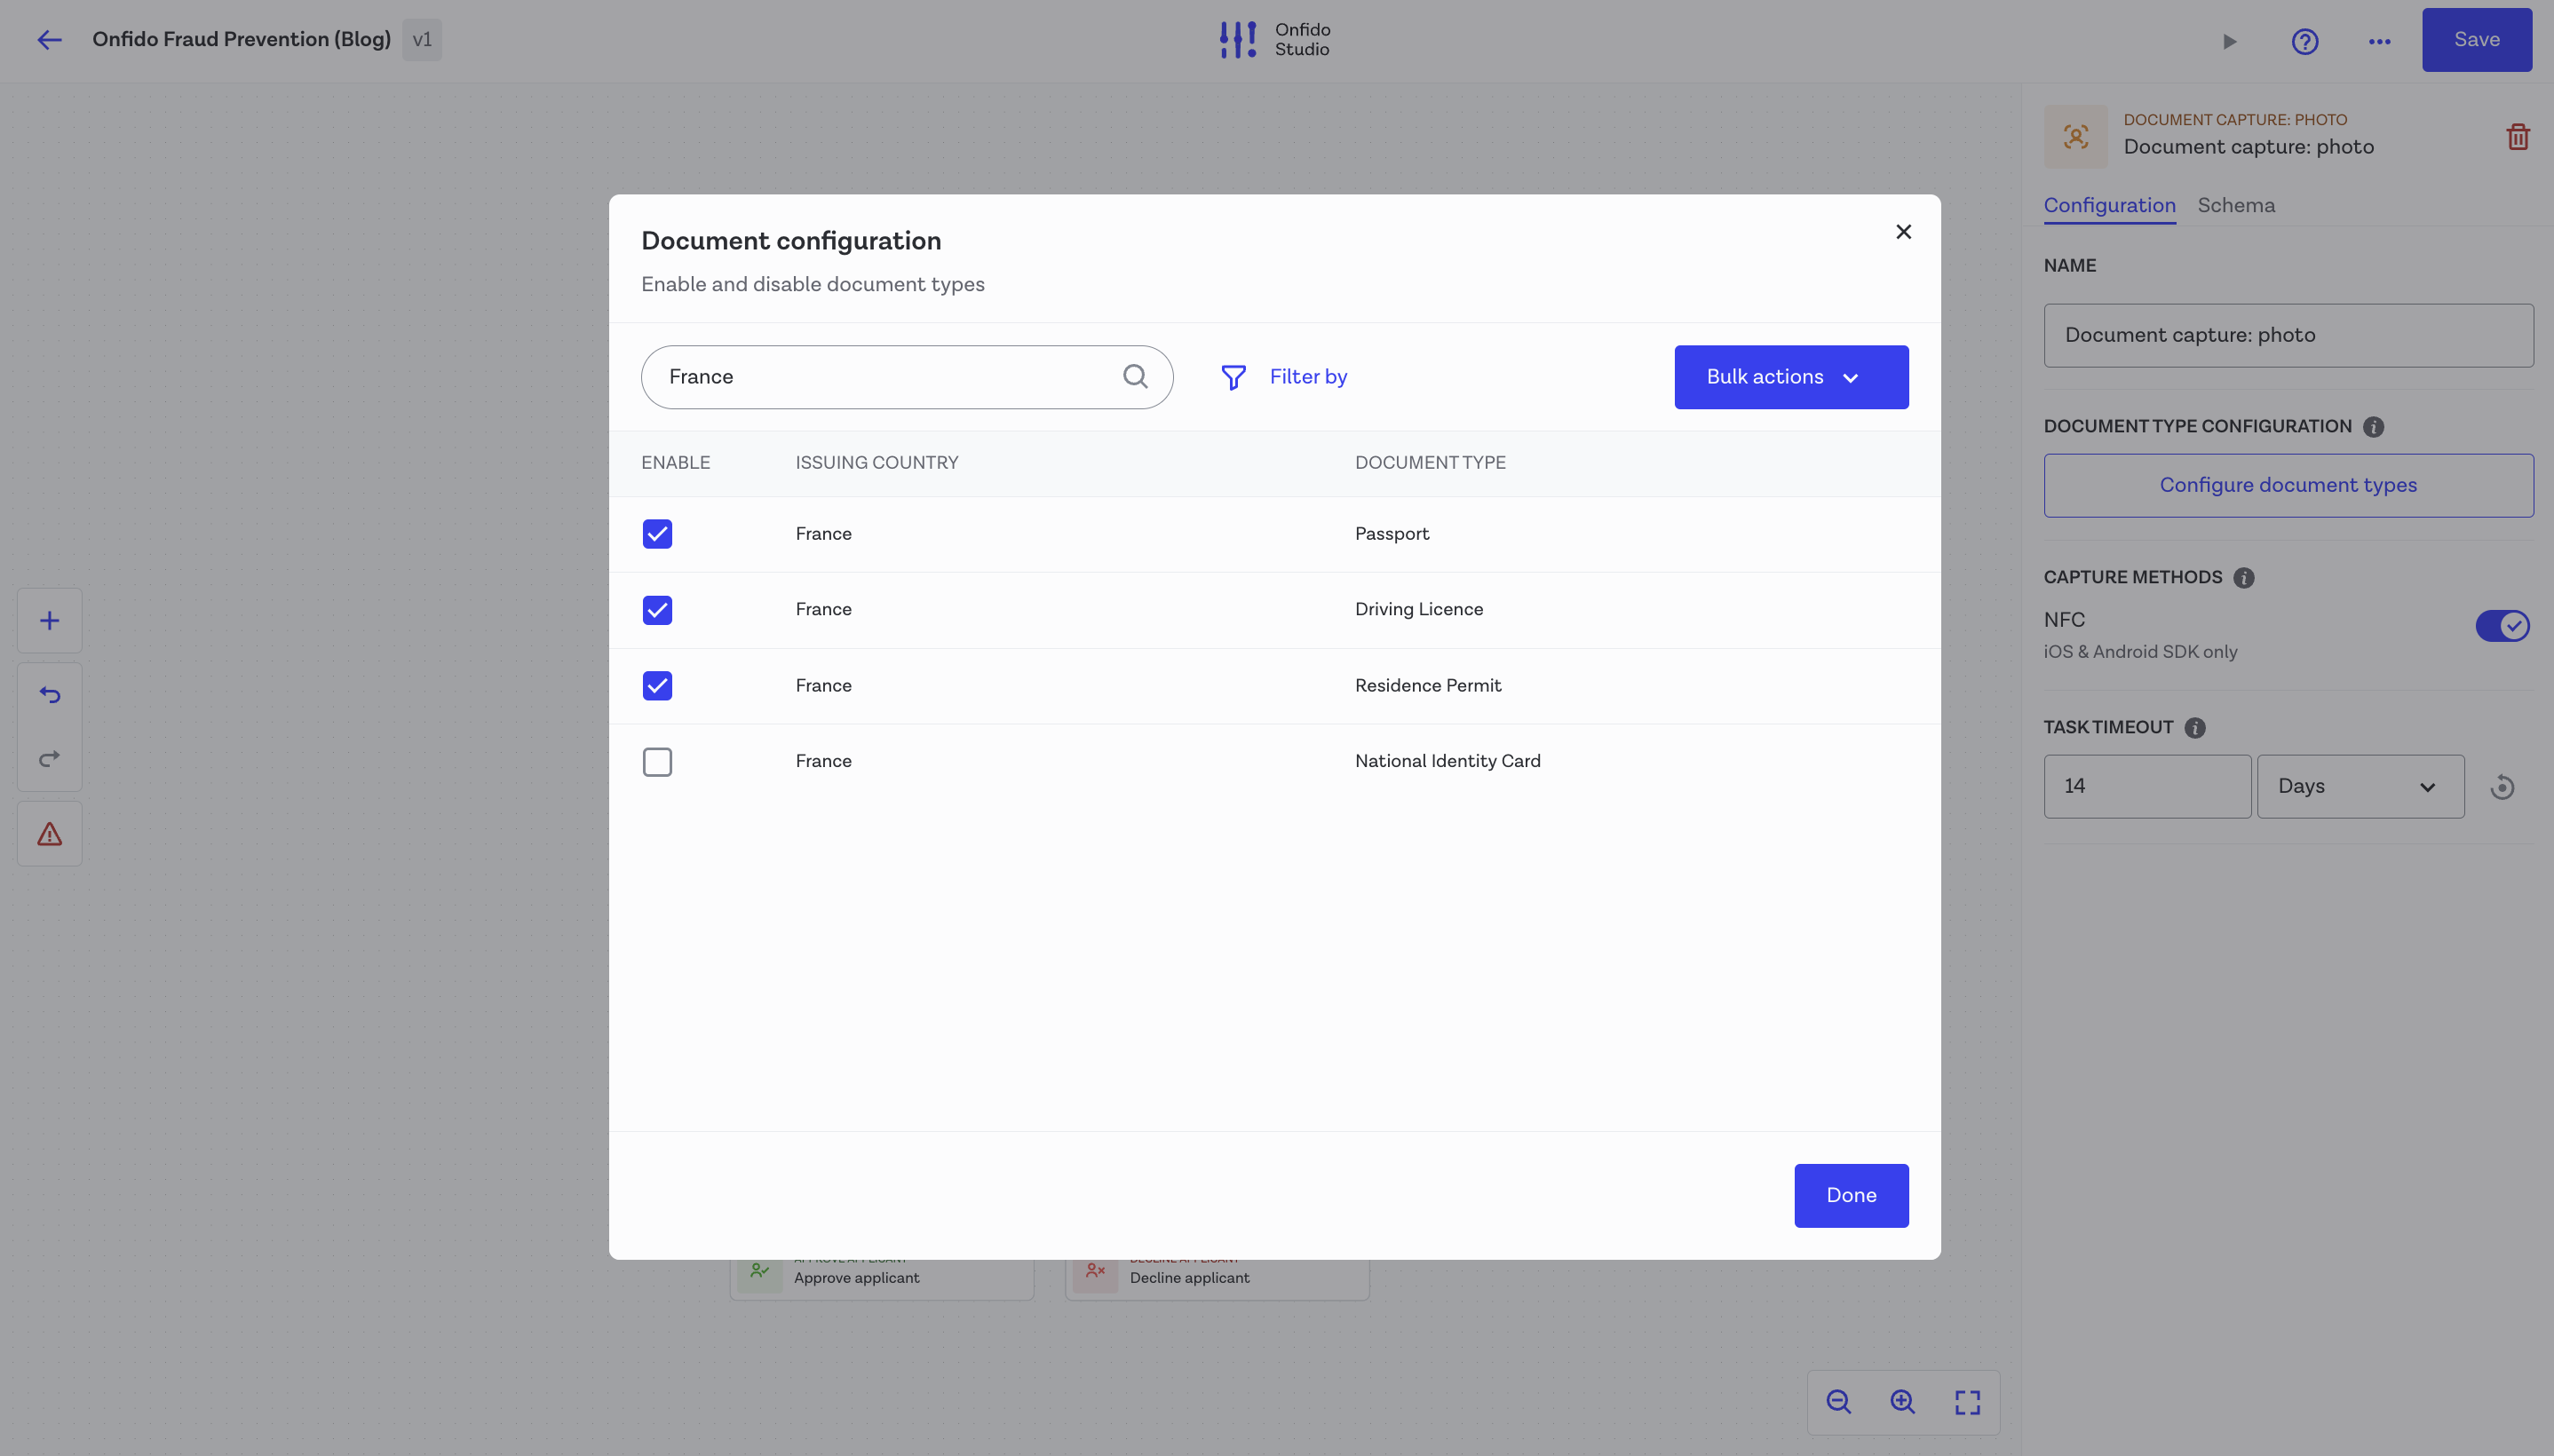Screen dimensions: 2554x1456
Task: Click the timeout value field showing 14
Action: (x=2147, y=786)
